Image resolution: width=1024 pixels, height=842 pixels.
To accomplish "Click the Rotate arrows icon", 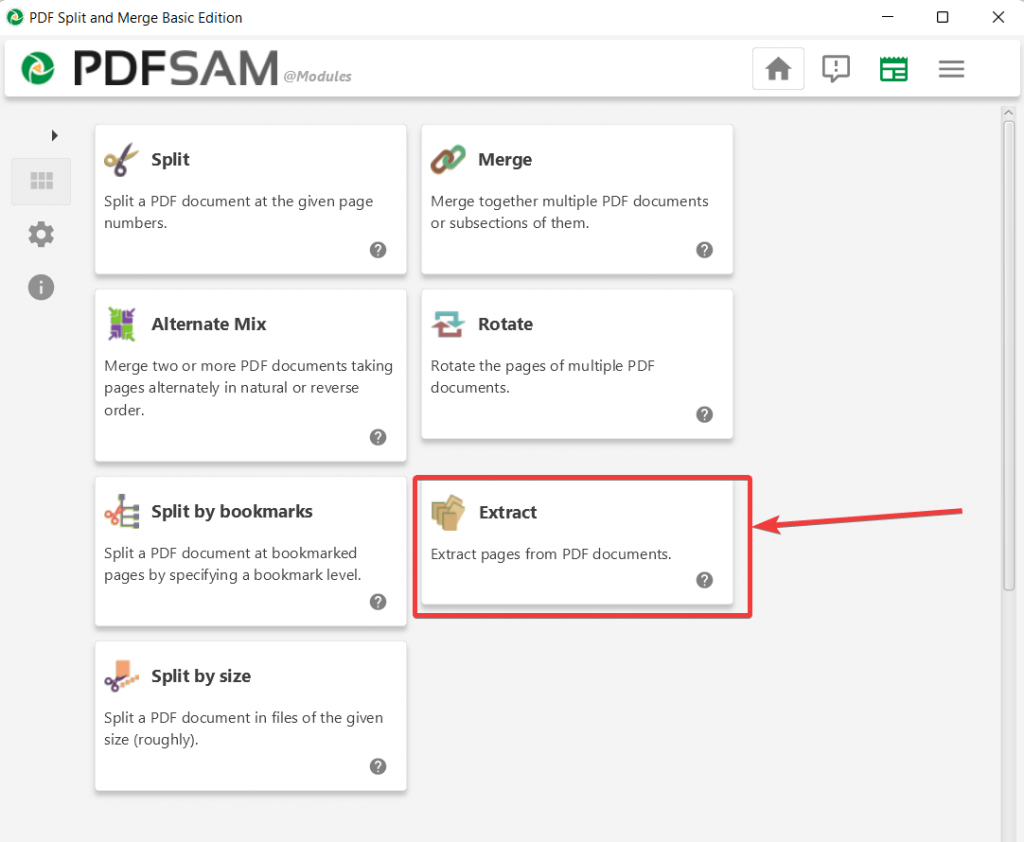I will (448, 324).
